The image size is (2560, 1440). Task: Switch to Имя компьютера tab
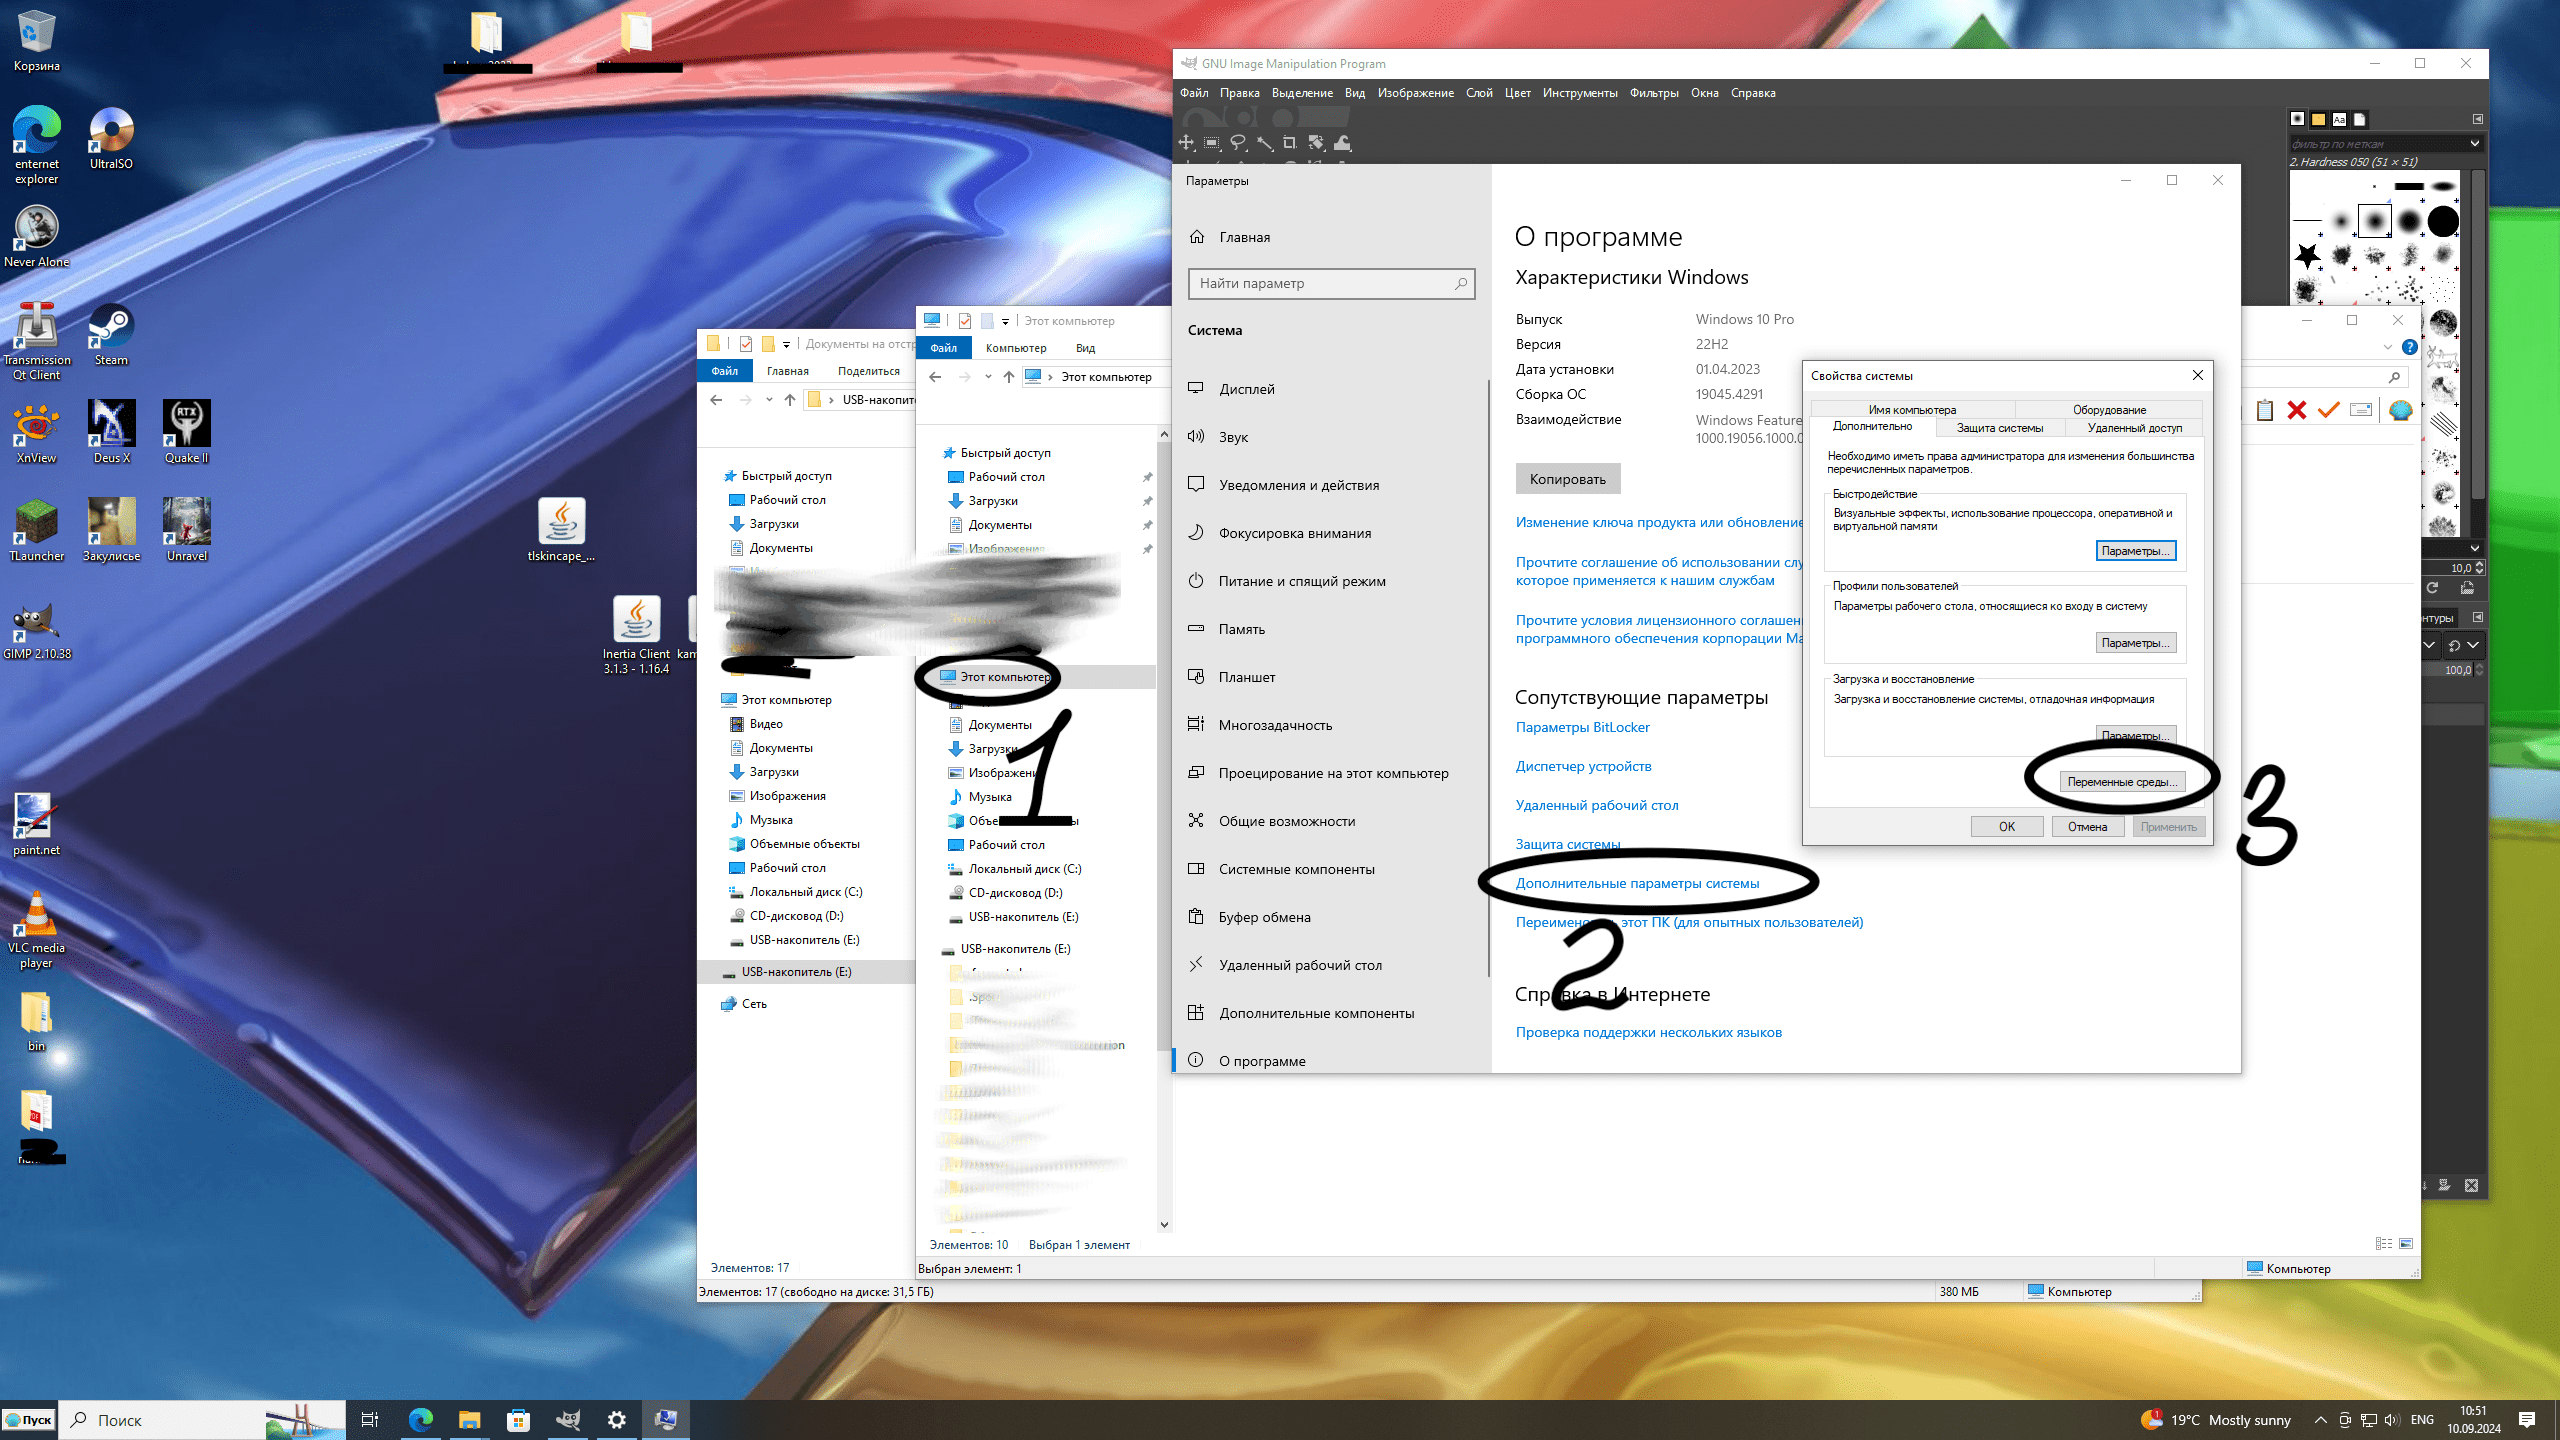(x=1912, y=410)
